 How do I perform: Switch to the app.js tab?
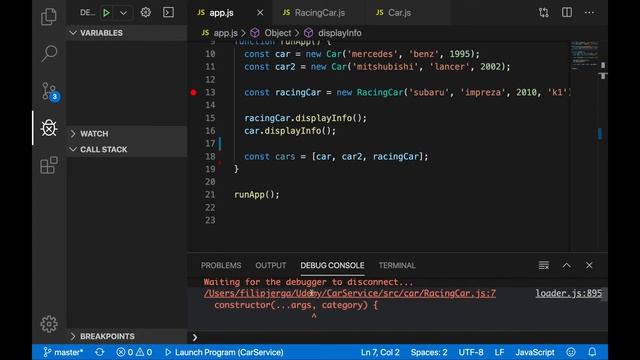pos(221,13)
